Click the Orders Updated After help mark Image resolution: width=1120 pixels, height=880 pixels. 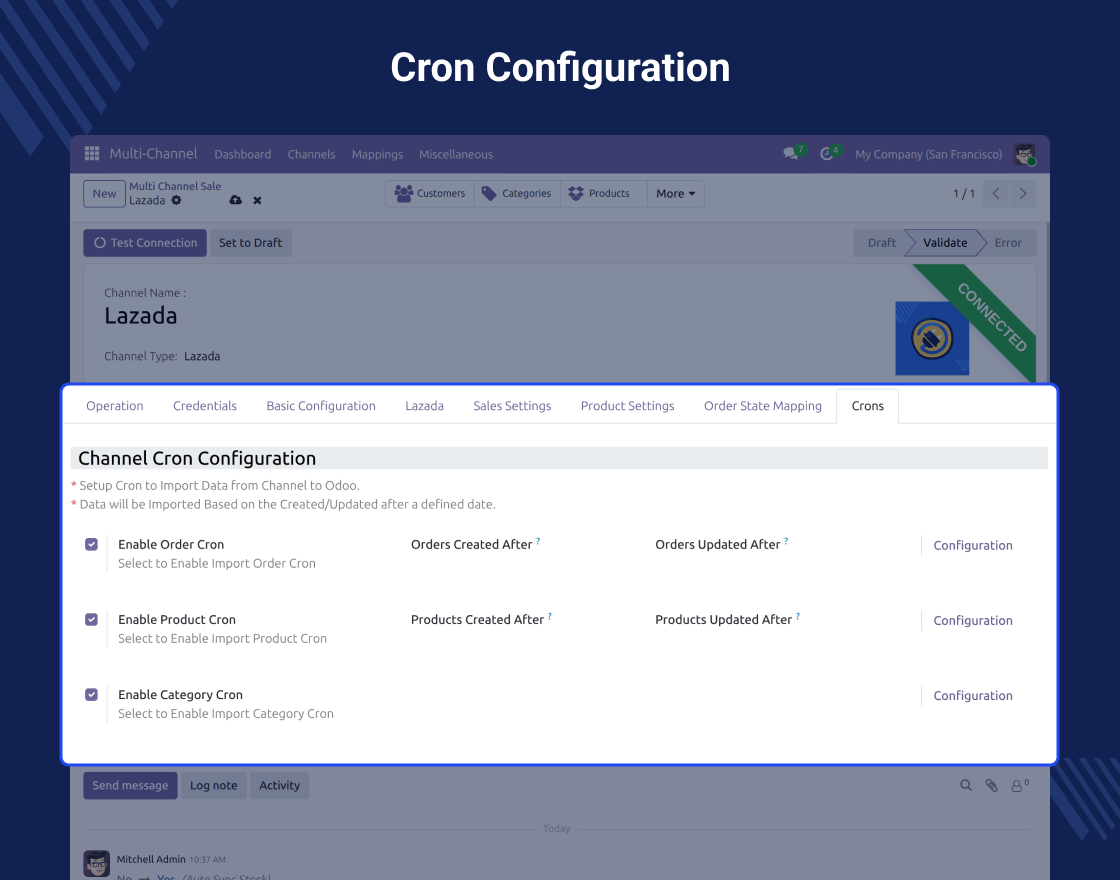coord(786,541)
